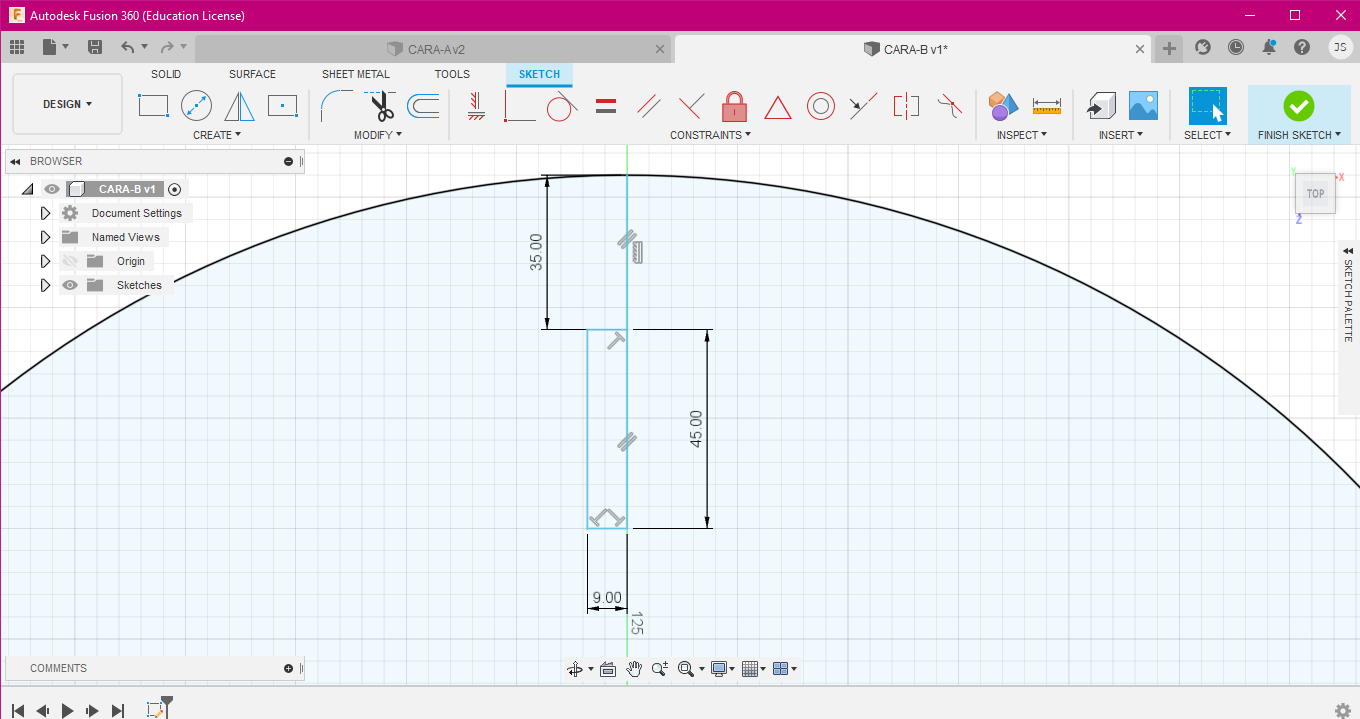Collapse the CARA-B v1 root node
Image resolution: width=1360 pixels, height=719 pixels.
27,189
